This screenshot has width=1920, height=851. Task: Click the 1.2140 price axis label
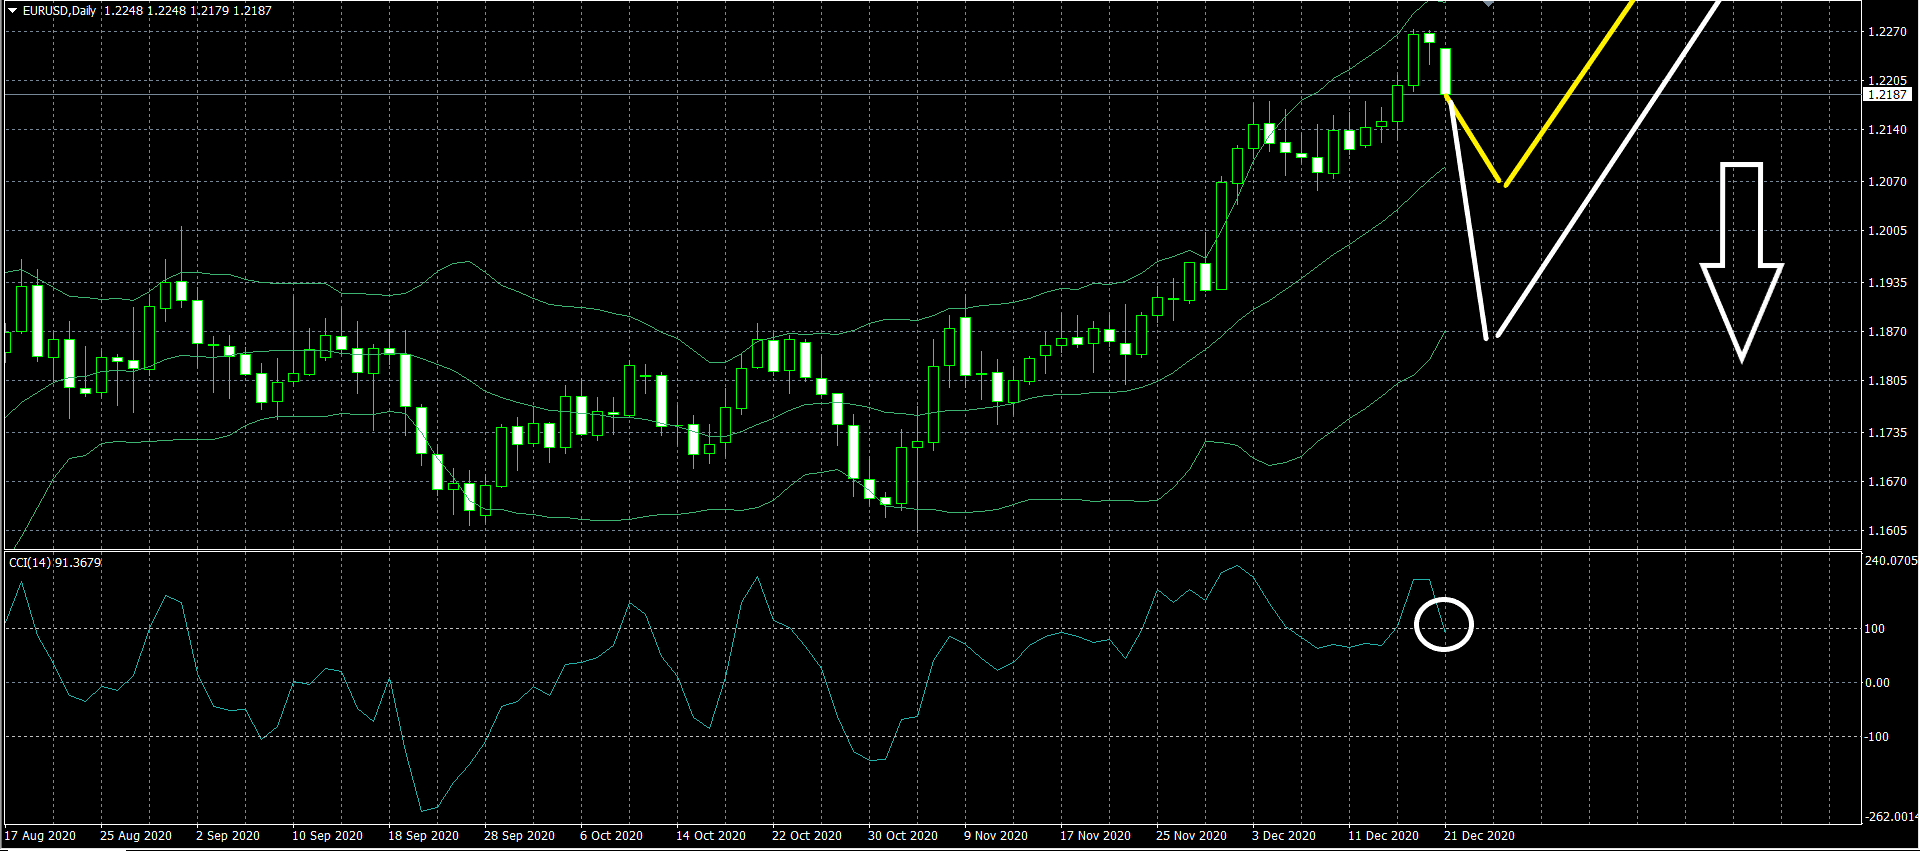point(1887,131)
